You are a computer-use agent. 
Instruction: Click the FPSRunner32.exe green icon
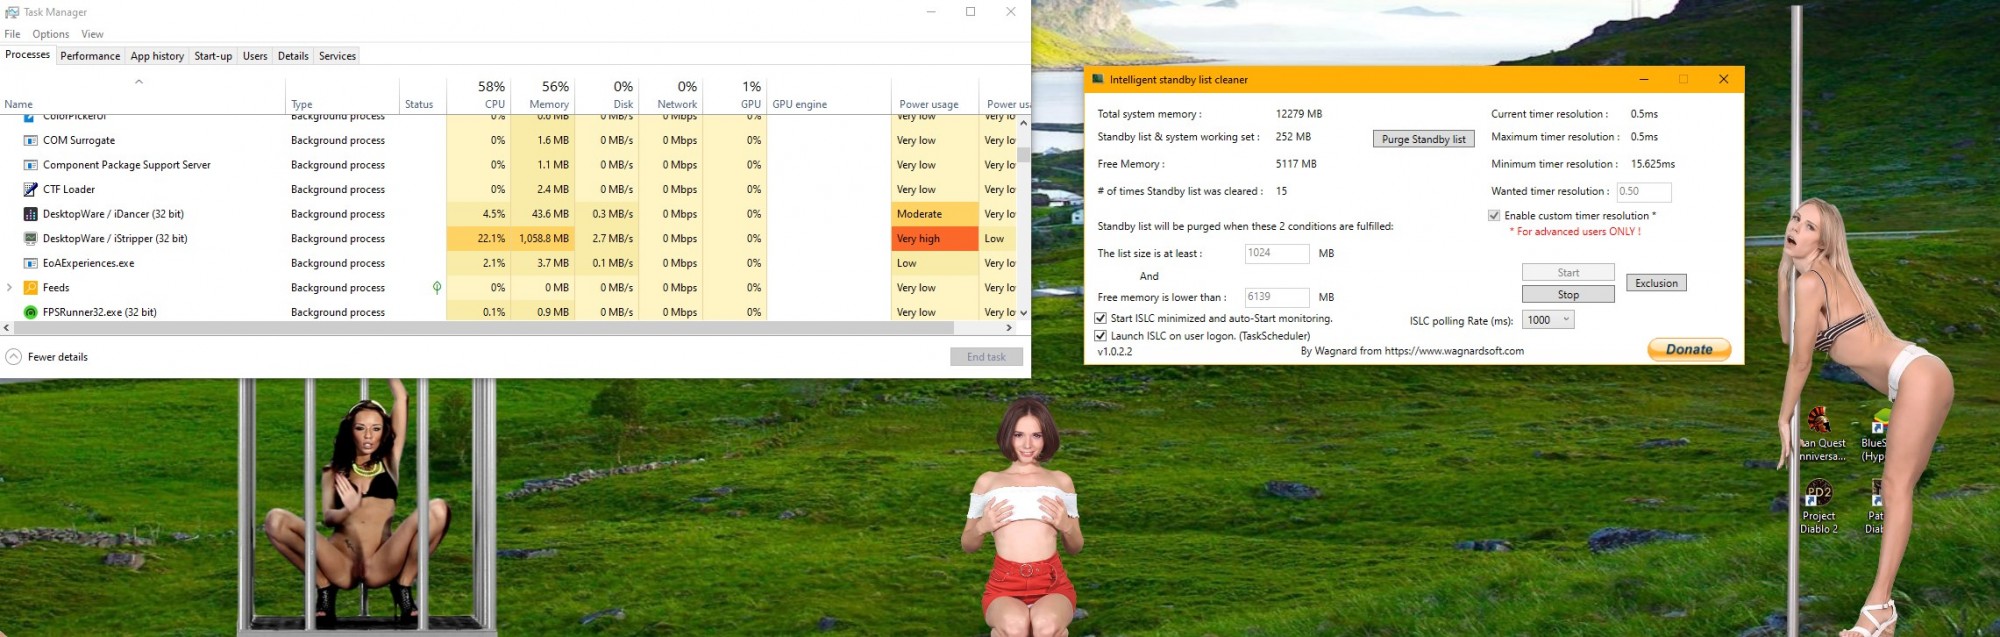coord(30,312)
